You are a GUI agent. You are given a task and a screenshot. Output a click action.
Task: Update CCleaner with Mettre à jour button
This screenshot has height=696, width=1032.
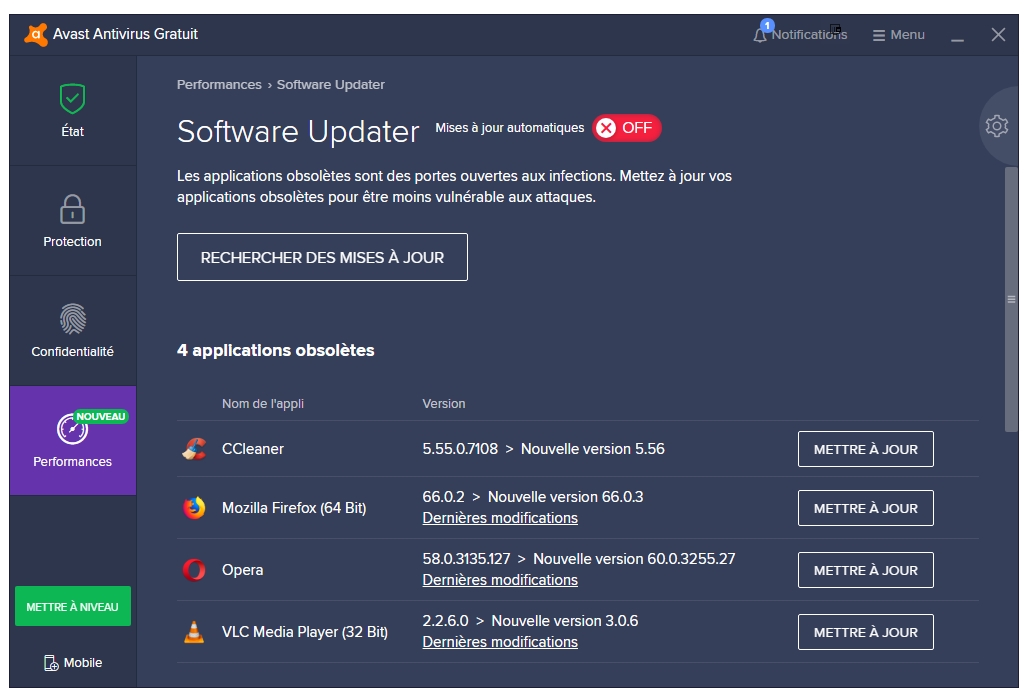[865, 449]
